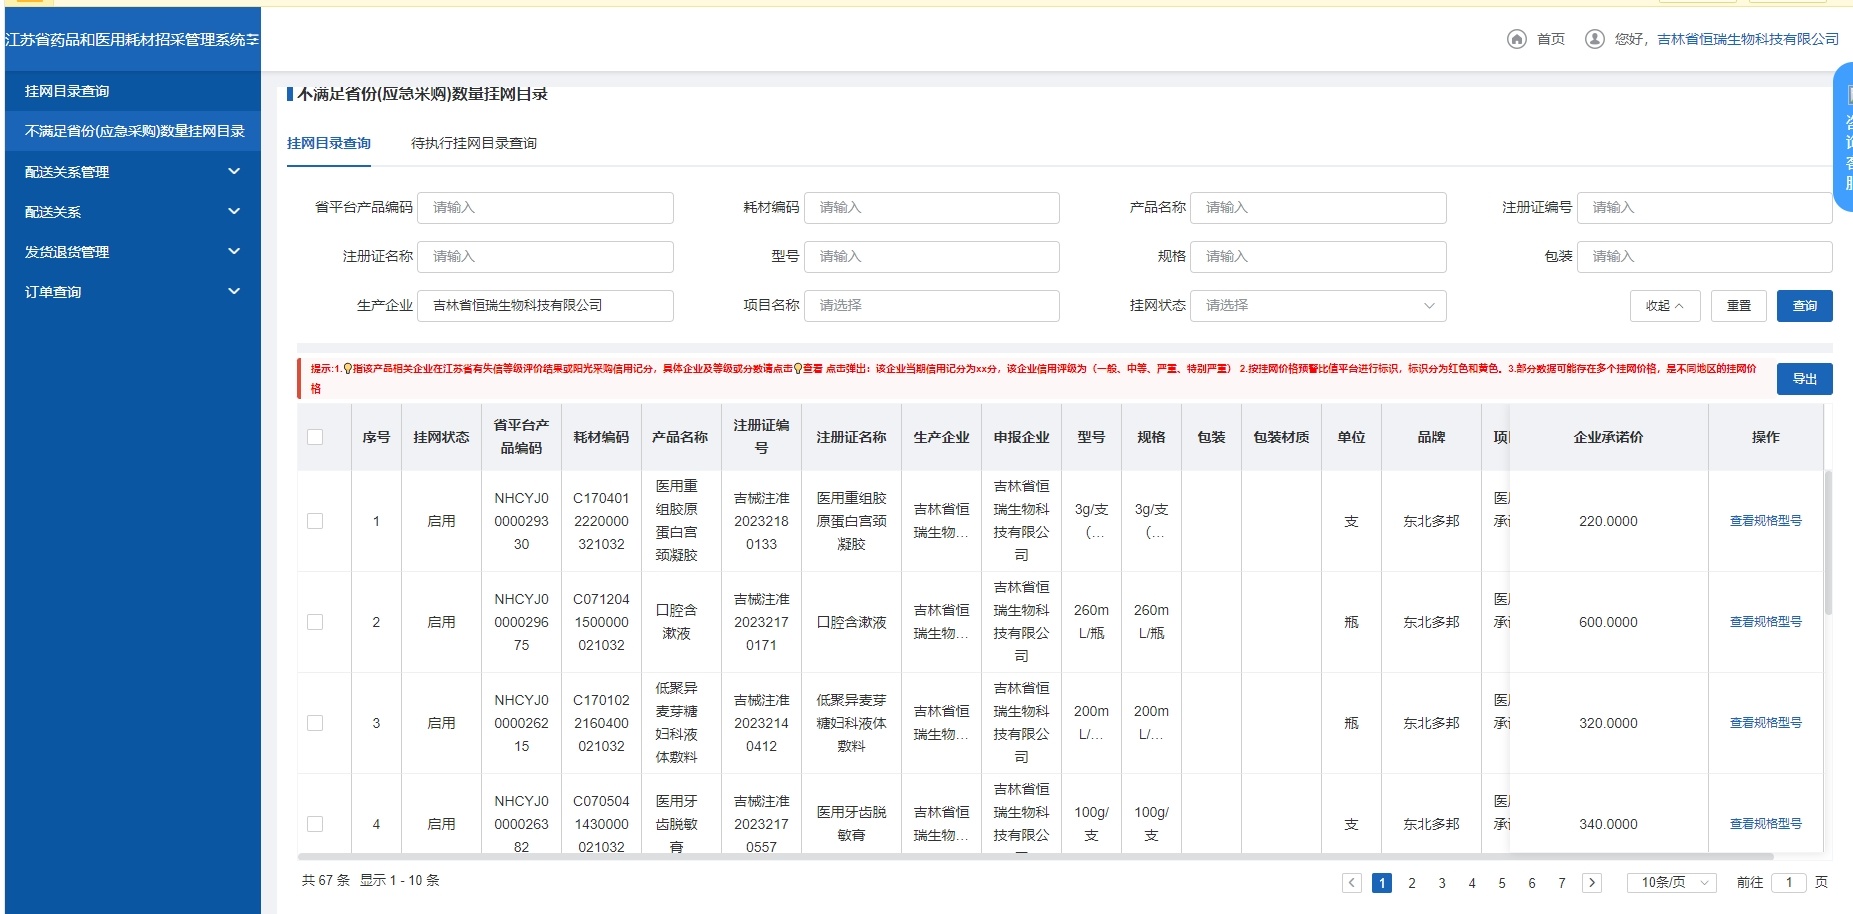The height and width of the screenshot is (914, 1853).
Task: Click 耗材编码 input field
Action: tap(931, 208)
